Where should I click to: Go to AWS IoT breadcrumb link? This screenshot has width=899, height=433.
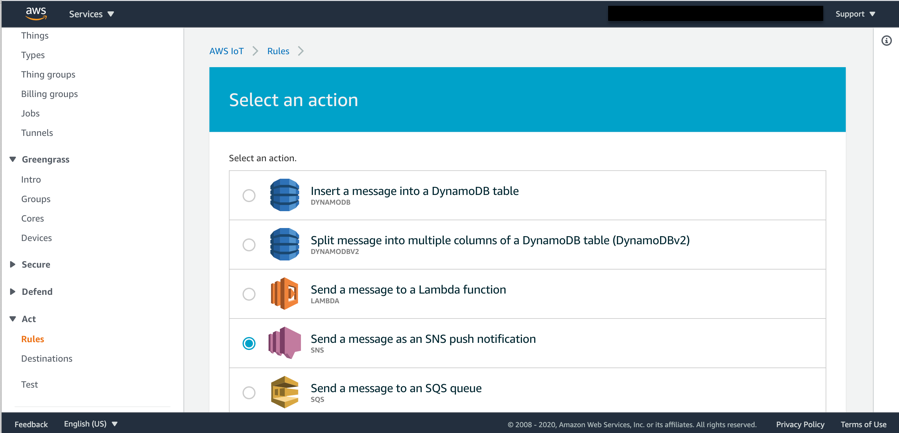pos(226,51)
